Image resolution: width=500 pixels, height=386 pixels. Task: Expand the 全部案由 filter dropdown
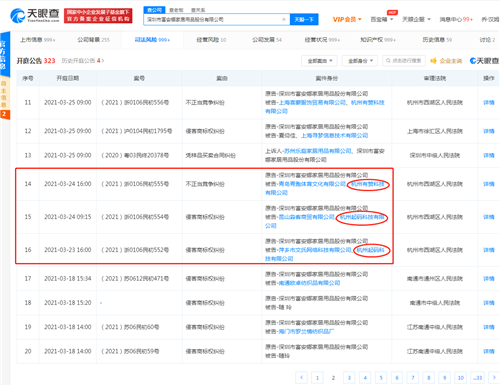[x=320, y=61]
